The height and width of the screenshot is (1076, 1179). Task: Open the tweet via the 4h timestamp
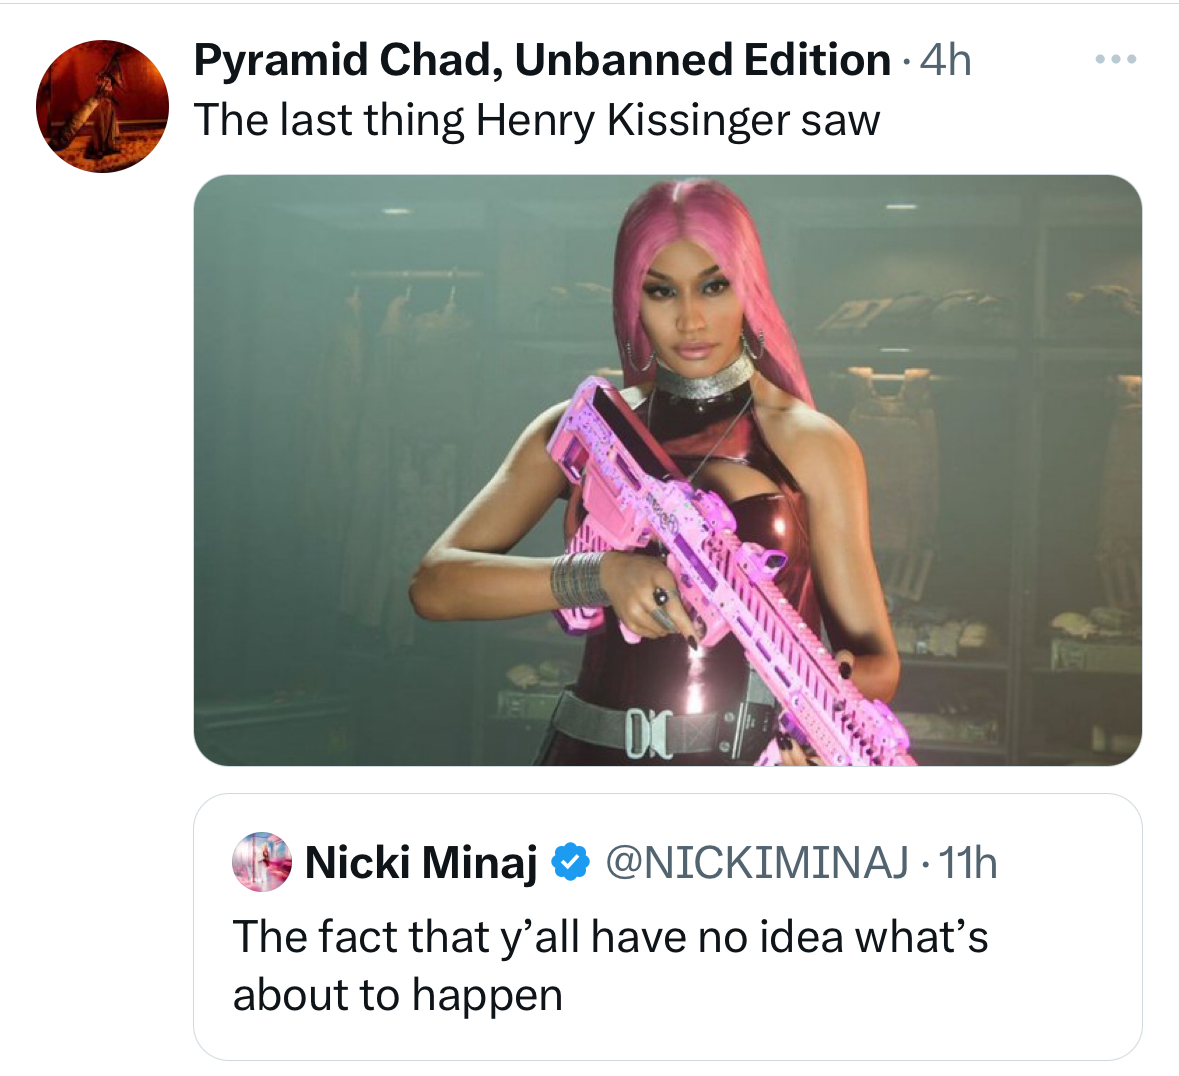pyautogui.click(x=946, y=60)
